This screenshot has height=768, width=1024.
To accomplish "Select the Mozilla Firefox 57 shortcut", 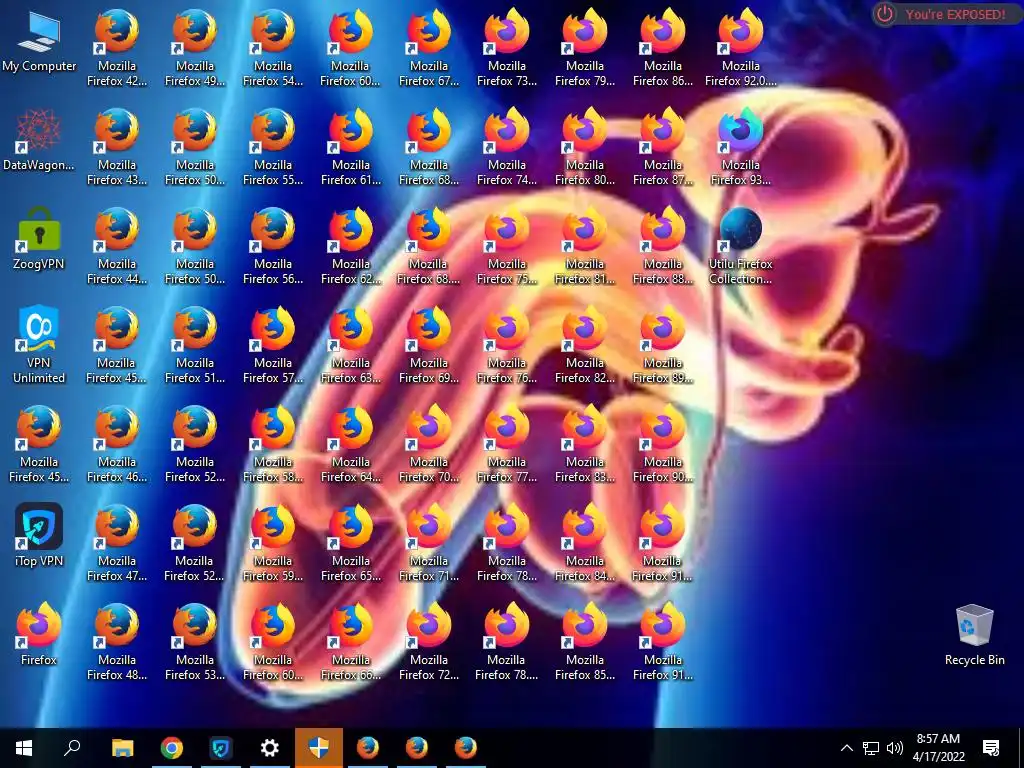I will coord(273,345).
